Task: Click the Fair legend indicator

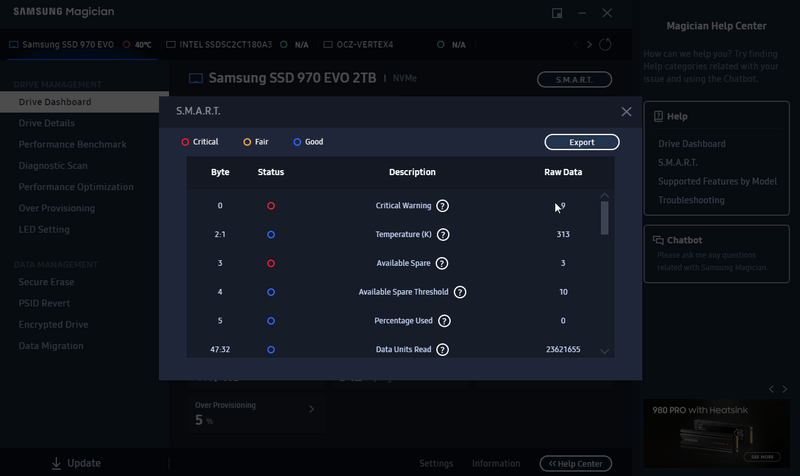Action: point(247,142)
